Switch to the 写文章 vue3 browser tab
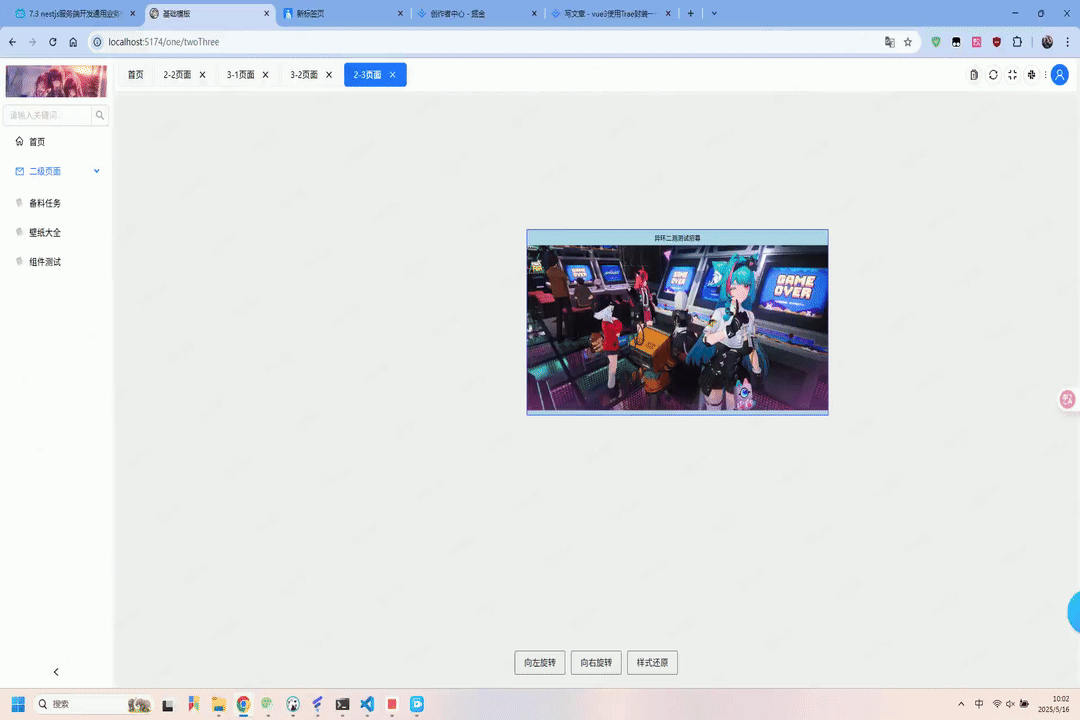Screen dimensions: 1080x720 tap(610, 14)
